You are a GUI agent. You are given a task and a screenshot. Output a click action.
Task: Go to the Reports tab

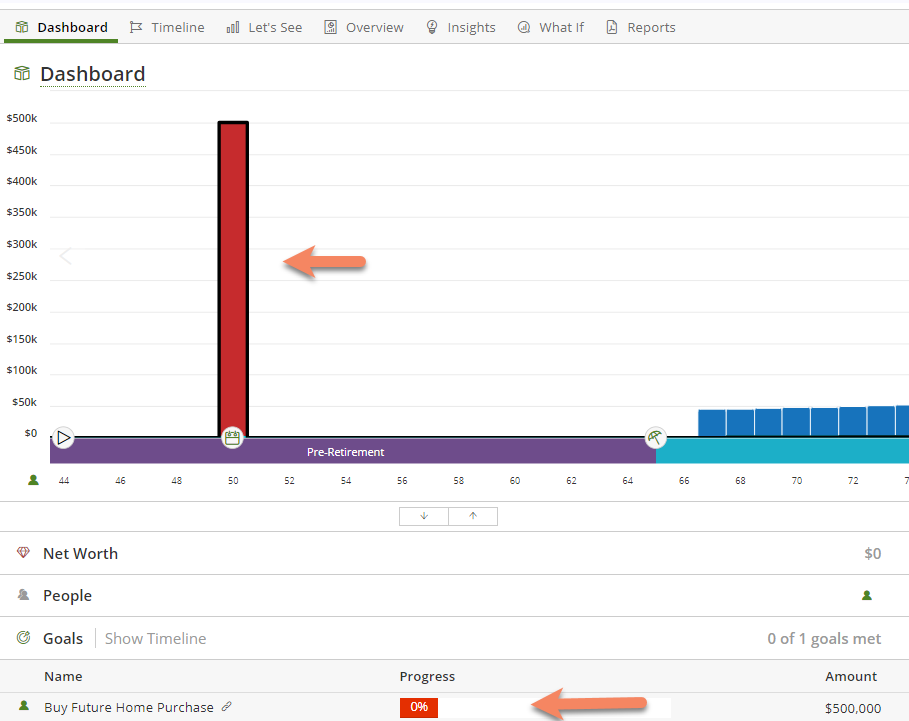click(640, 27)
